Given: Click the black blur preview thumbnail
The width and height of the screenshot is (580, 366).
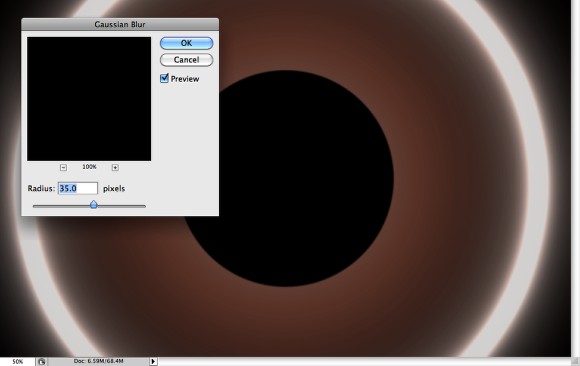Looking at the screenshot, I should [89, 99].
